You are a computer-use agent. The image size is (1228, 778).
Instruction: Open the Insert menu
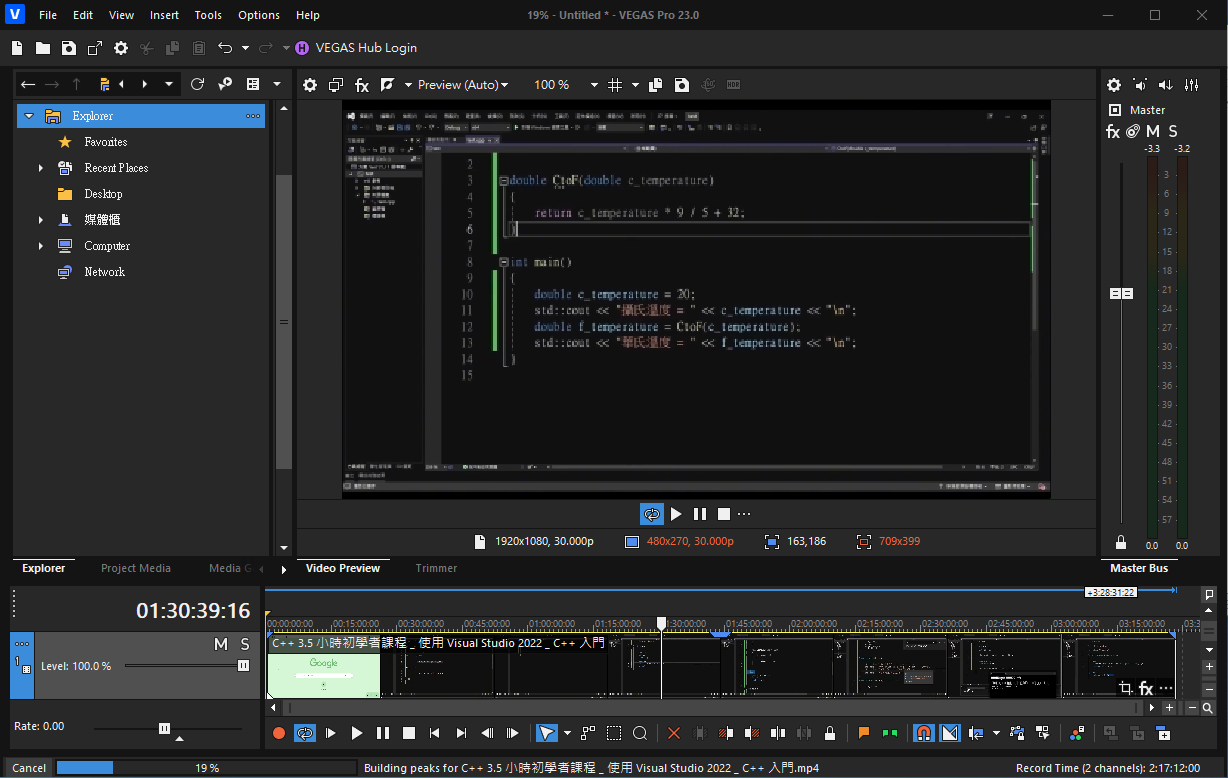pos(164,15)
